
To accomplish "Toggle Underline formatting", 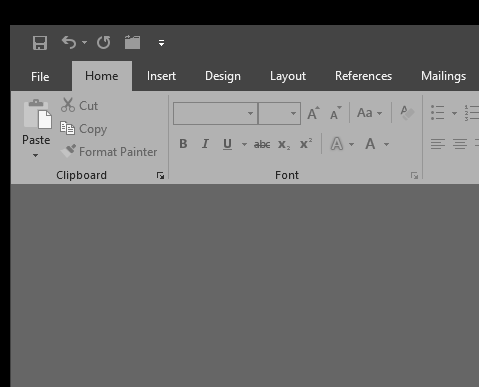I will [x=227, y=144].
